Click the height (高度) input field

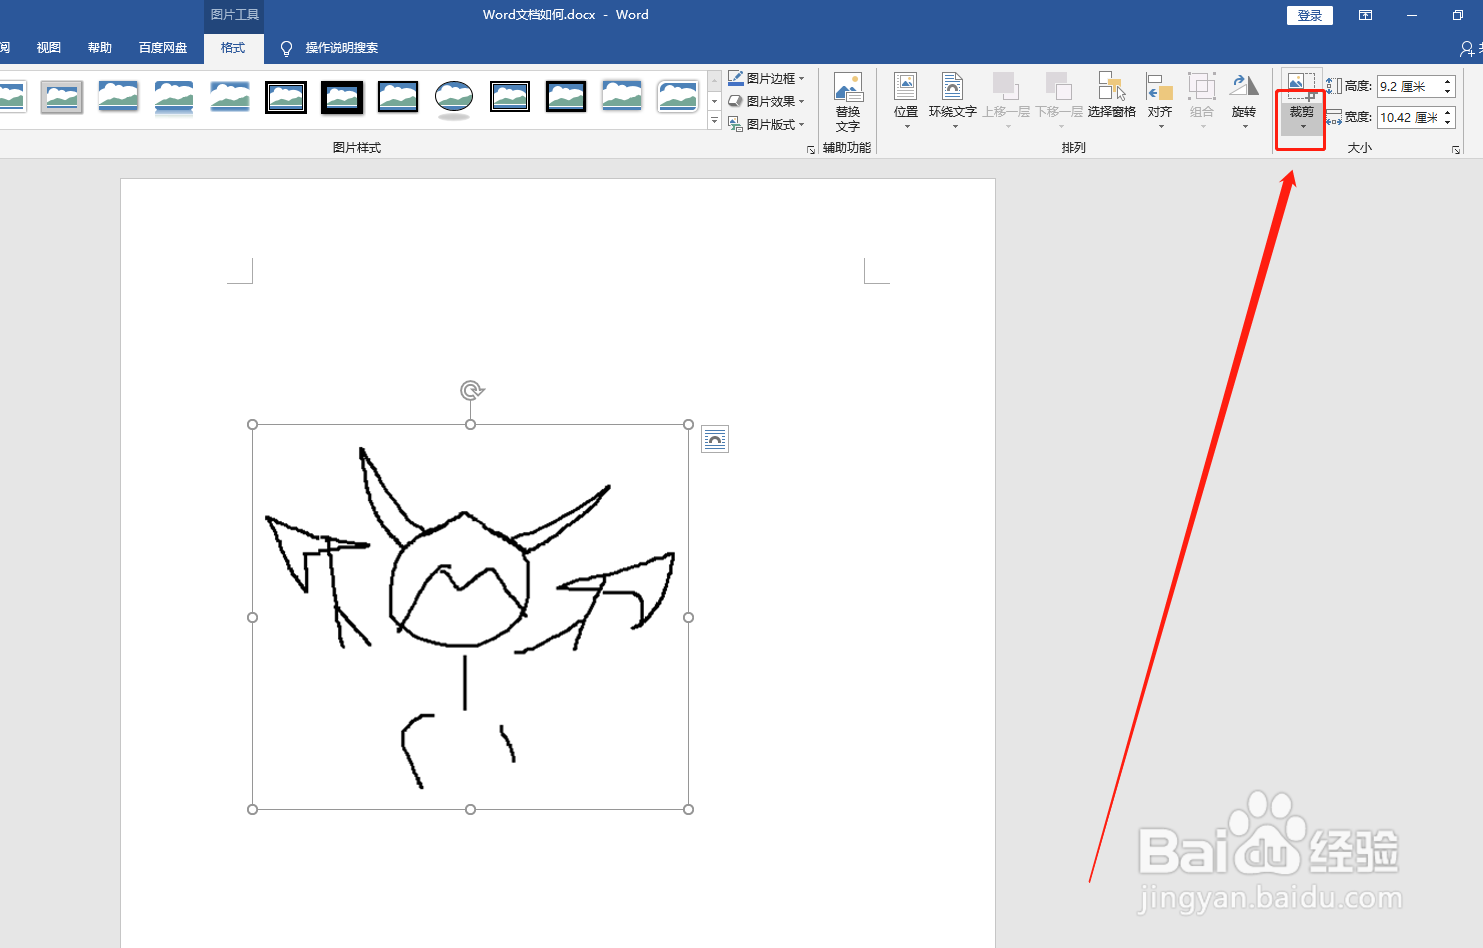point(1408,87)
